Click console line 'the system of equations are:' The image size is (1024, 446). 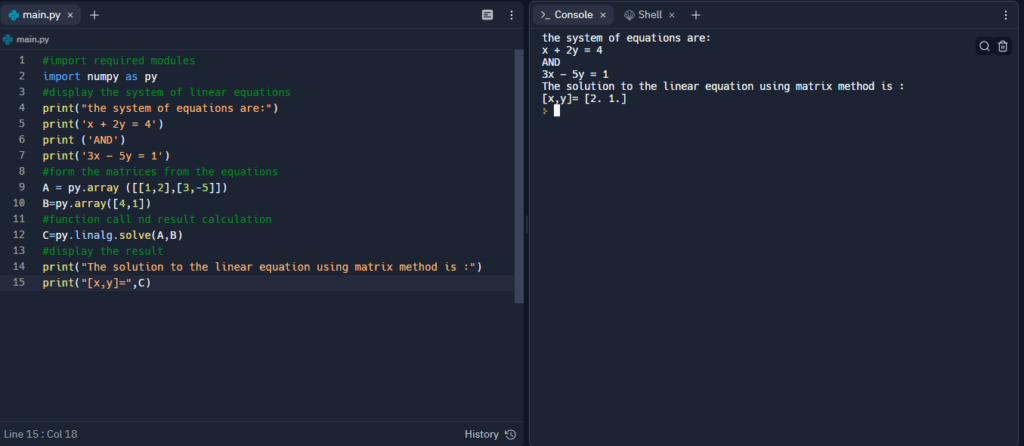626,38
